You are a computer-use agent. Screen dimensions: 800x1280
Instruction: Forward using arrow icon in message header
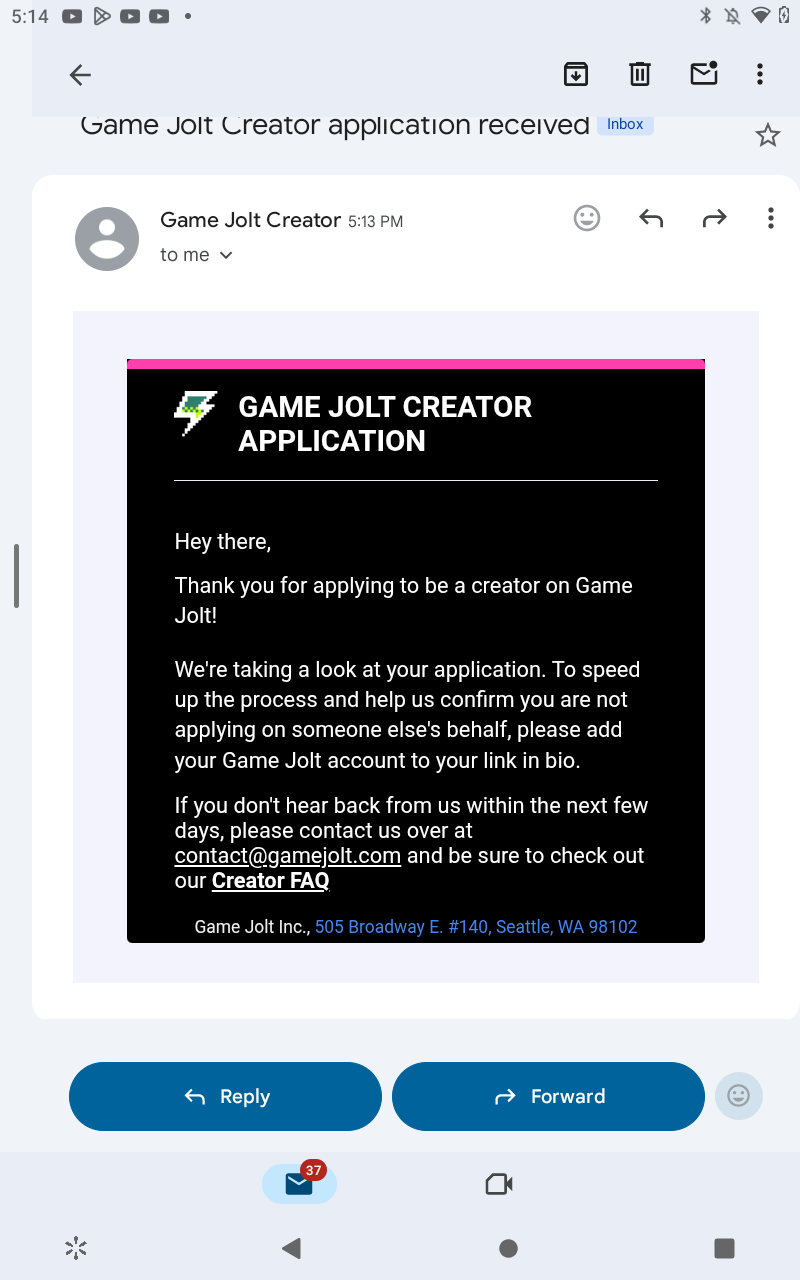coord(714,218)
